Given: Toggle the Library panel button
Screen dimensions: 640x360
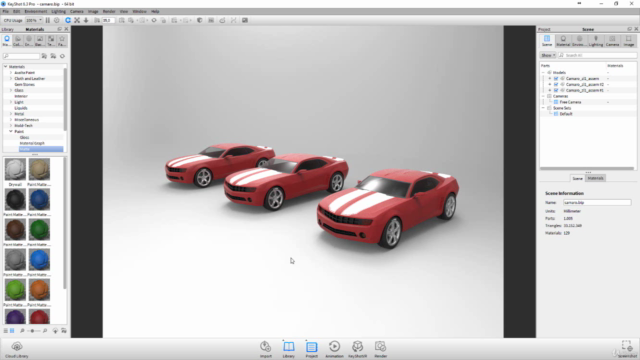Looking at the screenshot, I should 289,349.
